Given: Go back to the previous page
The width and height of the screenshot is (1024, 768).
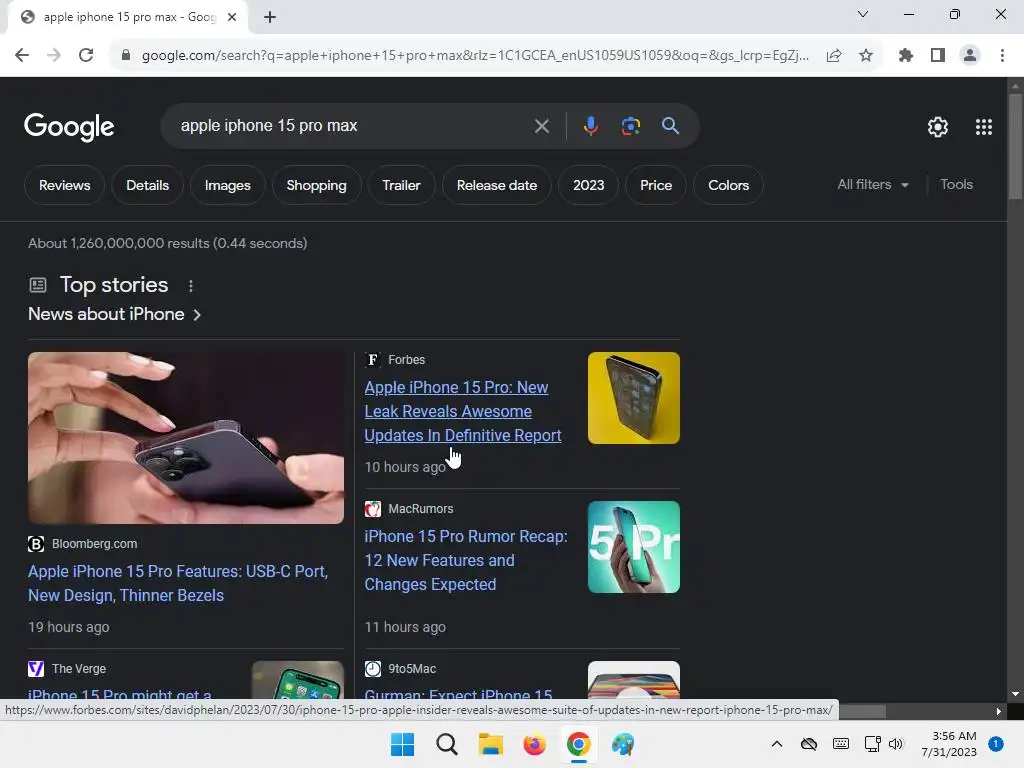Looking at the screenshot, I should 22,56.
